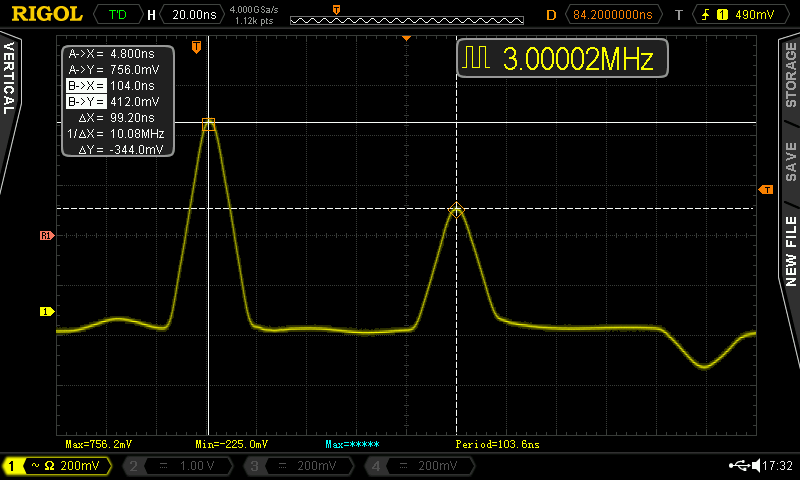The height and width of the screenshot is (480, 800).
Task: Click channel 3 200mV scale
Action: click(x=317, y=466)
